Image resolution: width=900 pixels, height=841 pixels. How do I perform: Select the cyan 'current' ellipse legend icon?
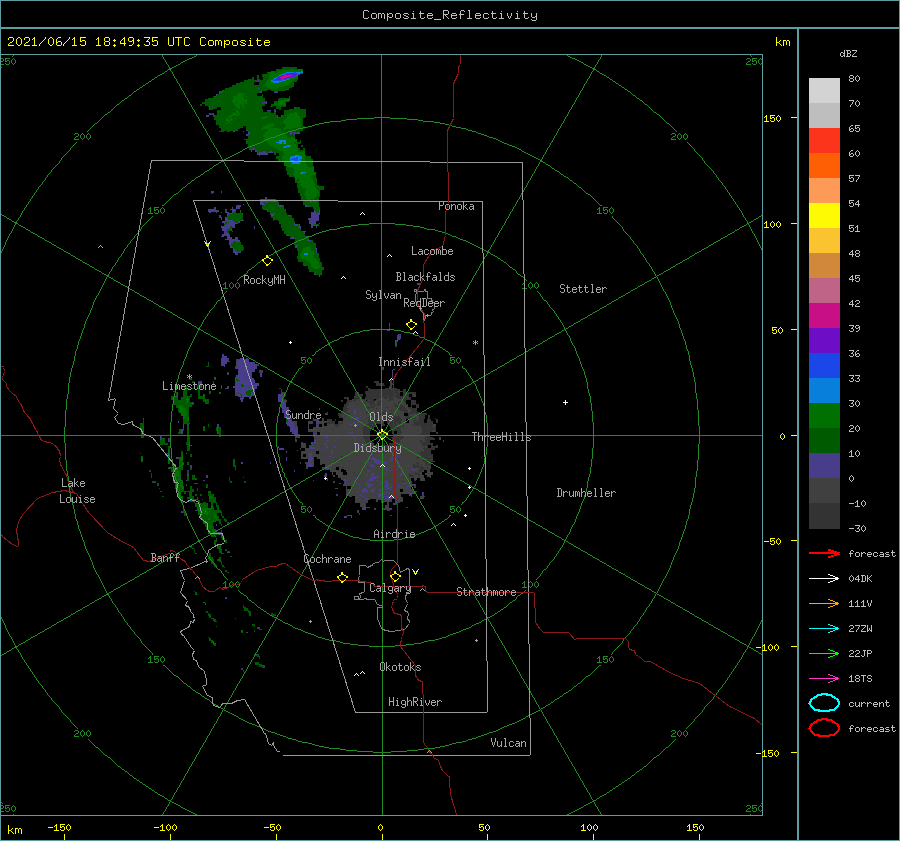pyautogui.click(x=824, y=703)
